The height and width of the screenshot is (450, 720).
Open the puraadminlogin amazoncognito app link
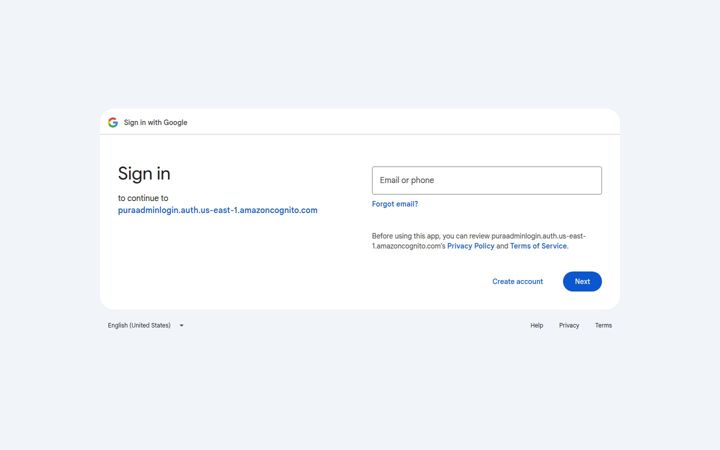tap(218, 210)
